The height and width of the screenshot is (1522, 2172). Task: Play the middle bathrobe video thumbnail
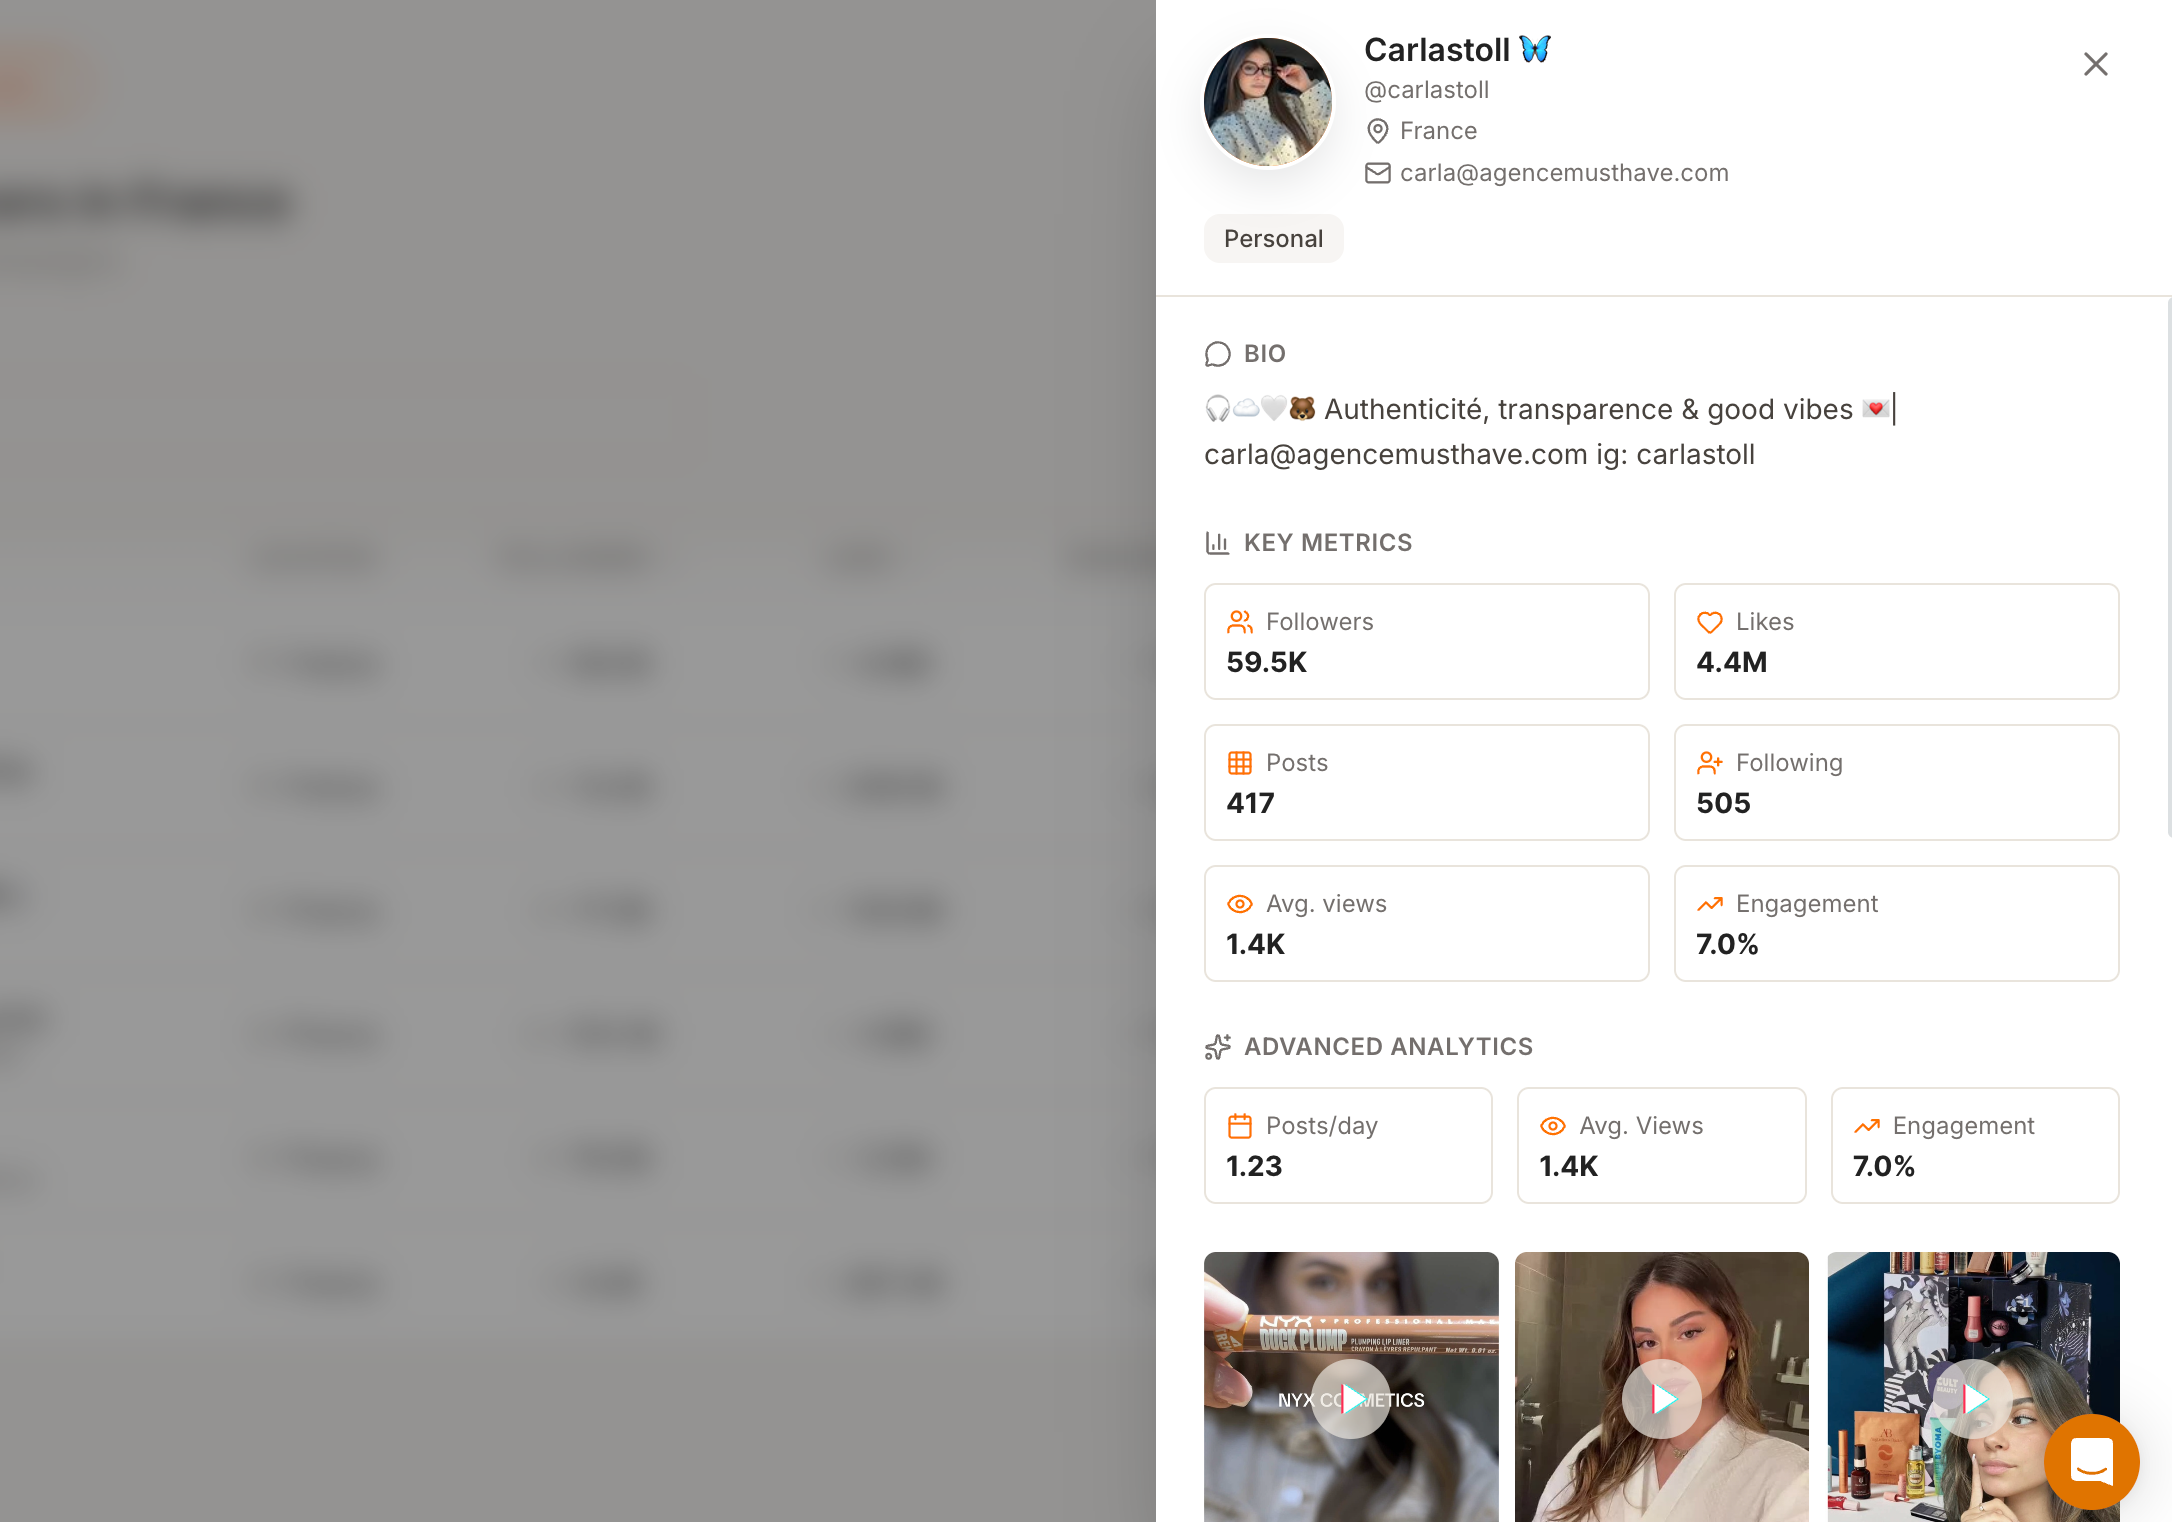pos(1661,1398)
